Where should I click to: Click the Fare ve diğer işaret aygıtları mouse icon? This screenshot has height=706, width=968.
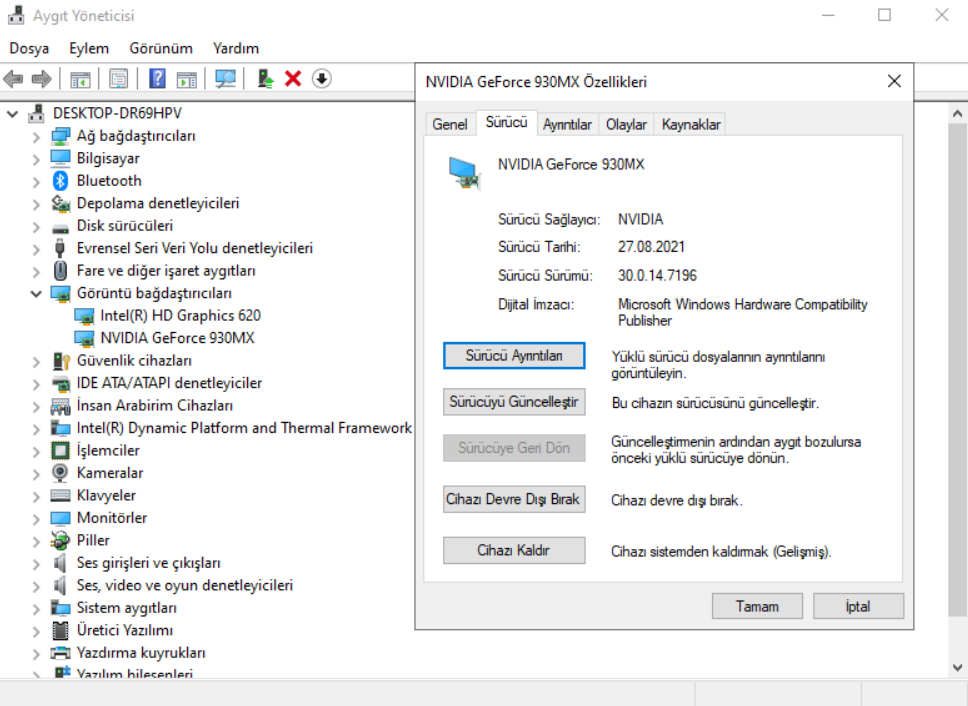60,270
